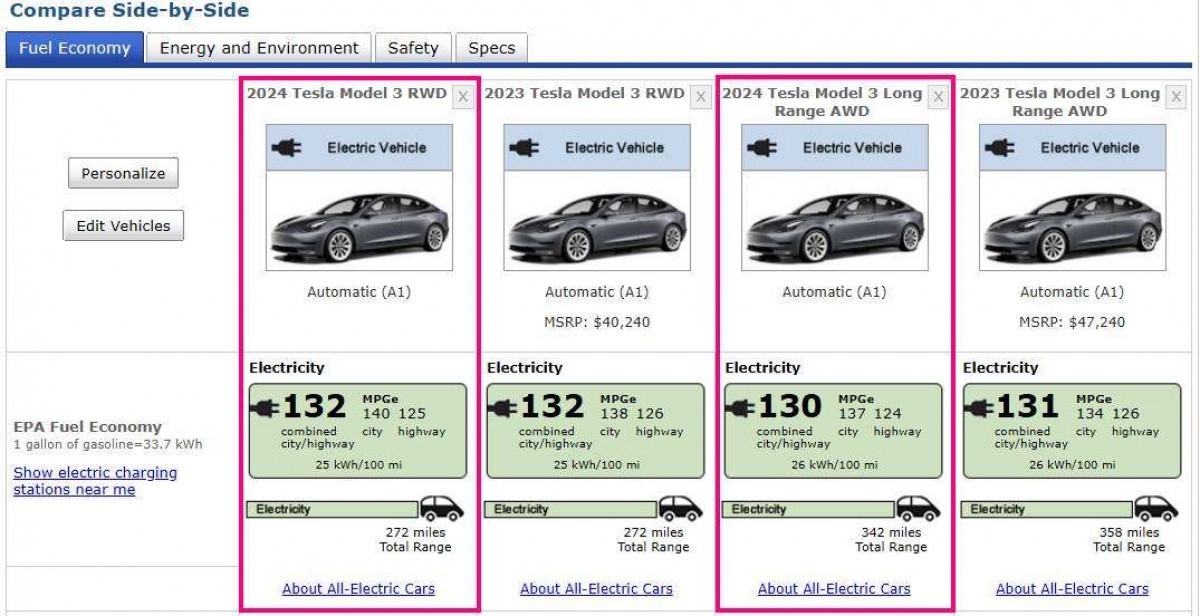Click the plug icon above the 2024 Model 3 RWD
Screen dimensions: 1200x616
click(x=287, y=148)
